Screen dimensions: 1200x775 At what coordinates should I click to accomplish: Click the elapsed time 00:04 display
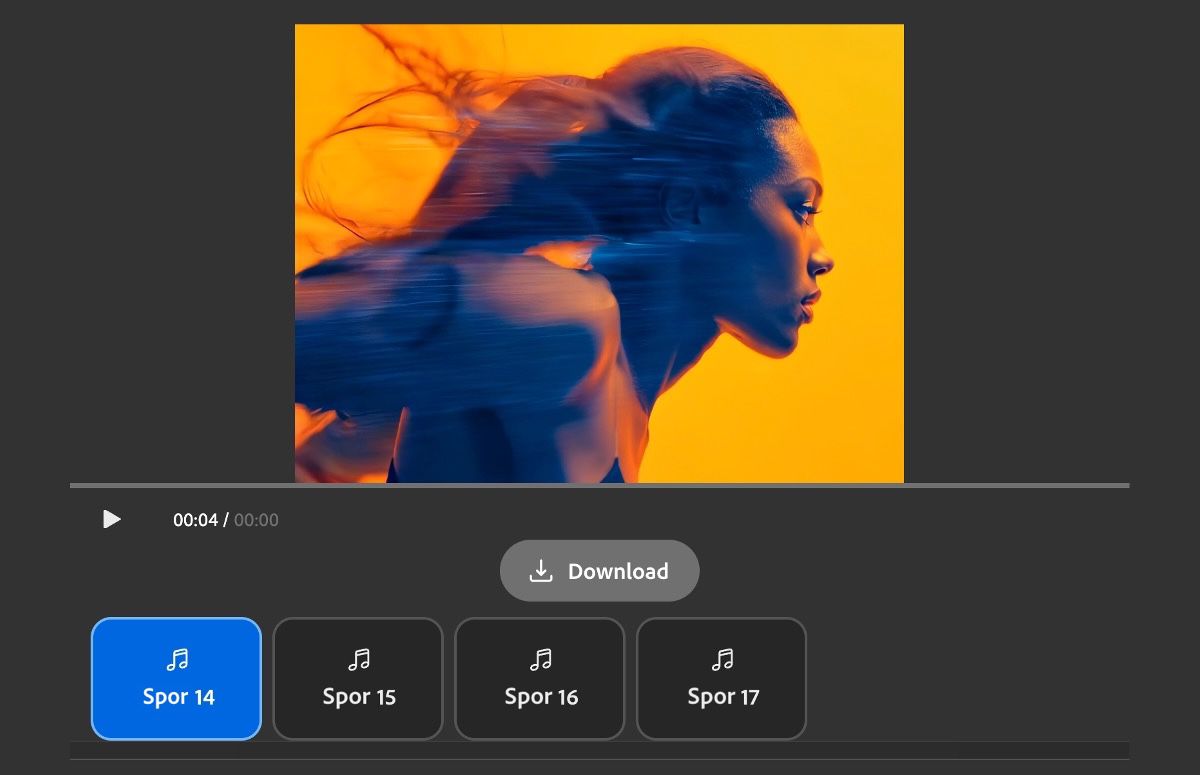(x=196, y=519)
